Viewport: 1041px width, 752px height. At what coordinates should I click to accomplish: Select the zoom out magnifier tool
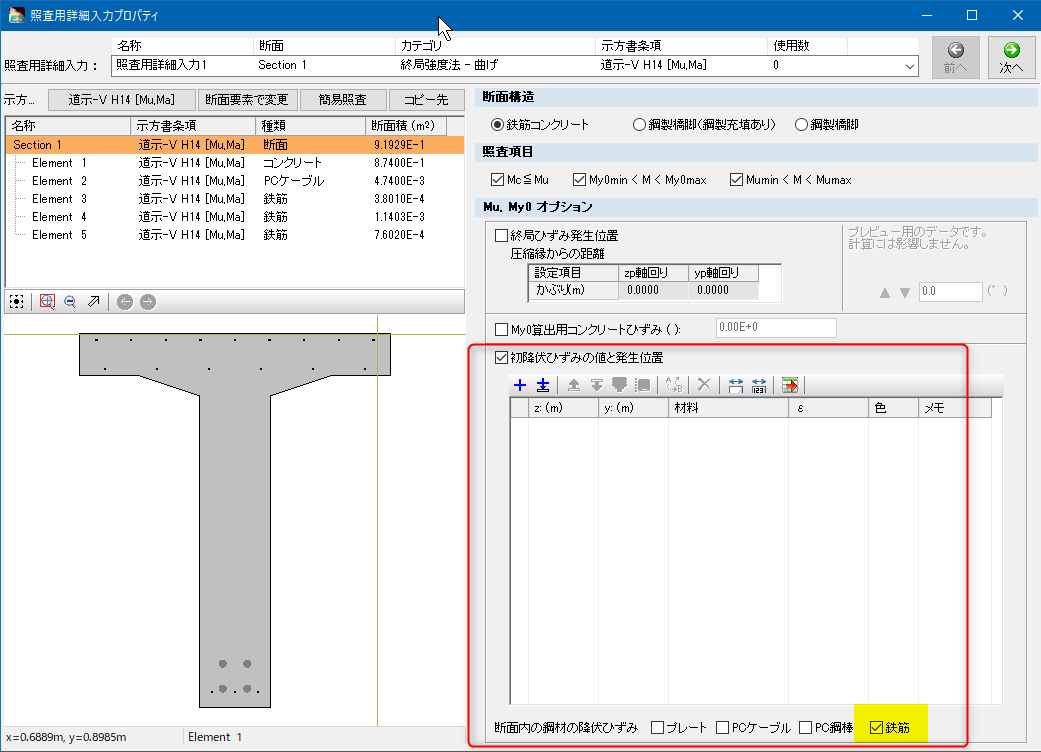pos(70,301)
